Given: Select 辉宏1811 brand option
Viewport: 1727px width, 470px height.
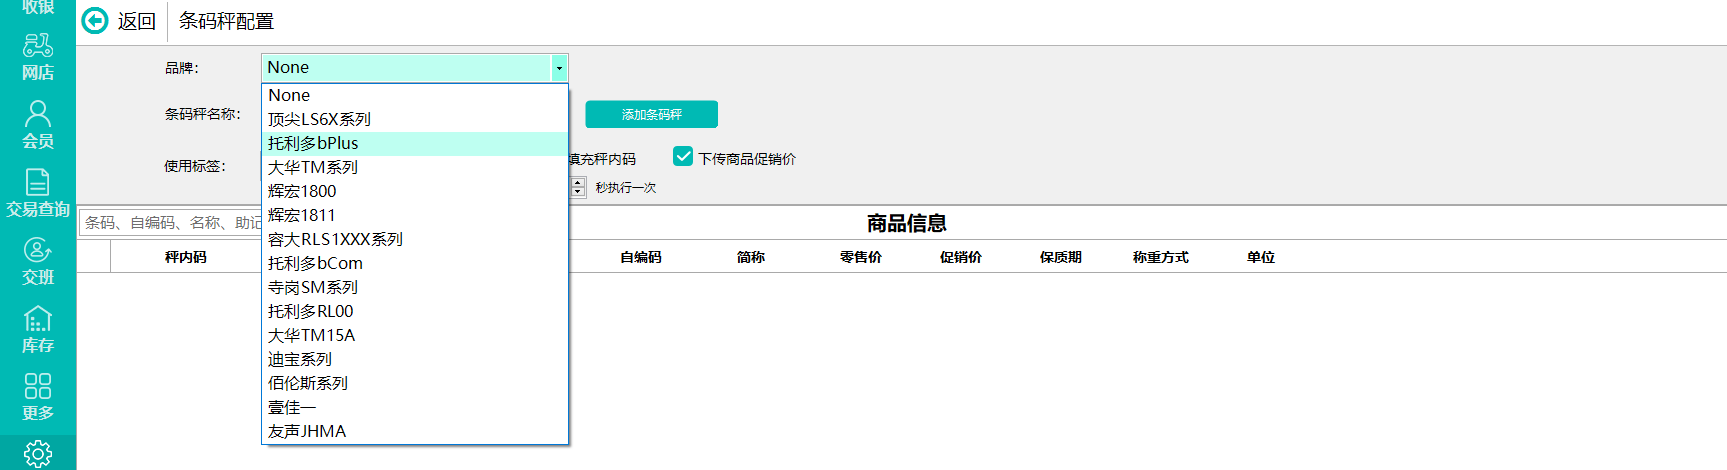Looking at the screenshot, I should pyautogui.click(x=415, y=215).
